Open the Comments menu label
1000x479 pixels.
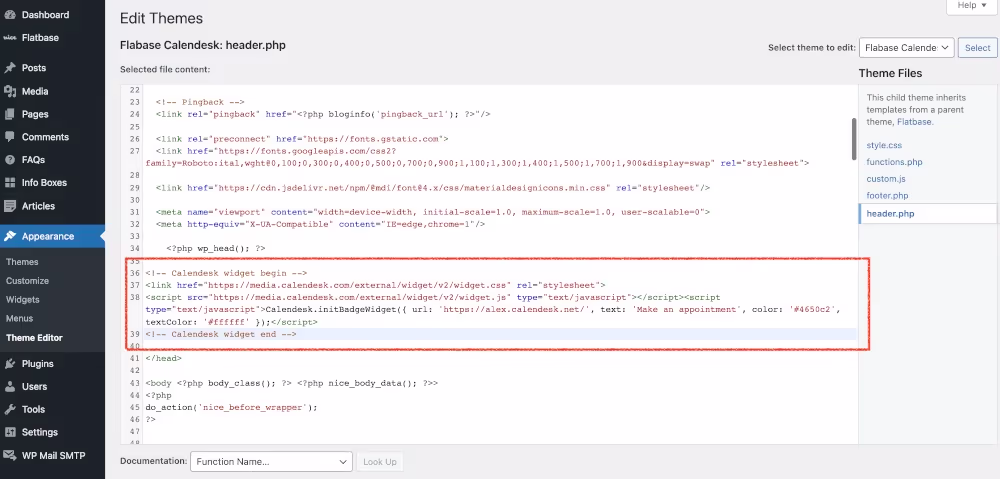pyautogui.click(x=45, y=137)
